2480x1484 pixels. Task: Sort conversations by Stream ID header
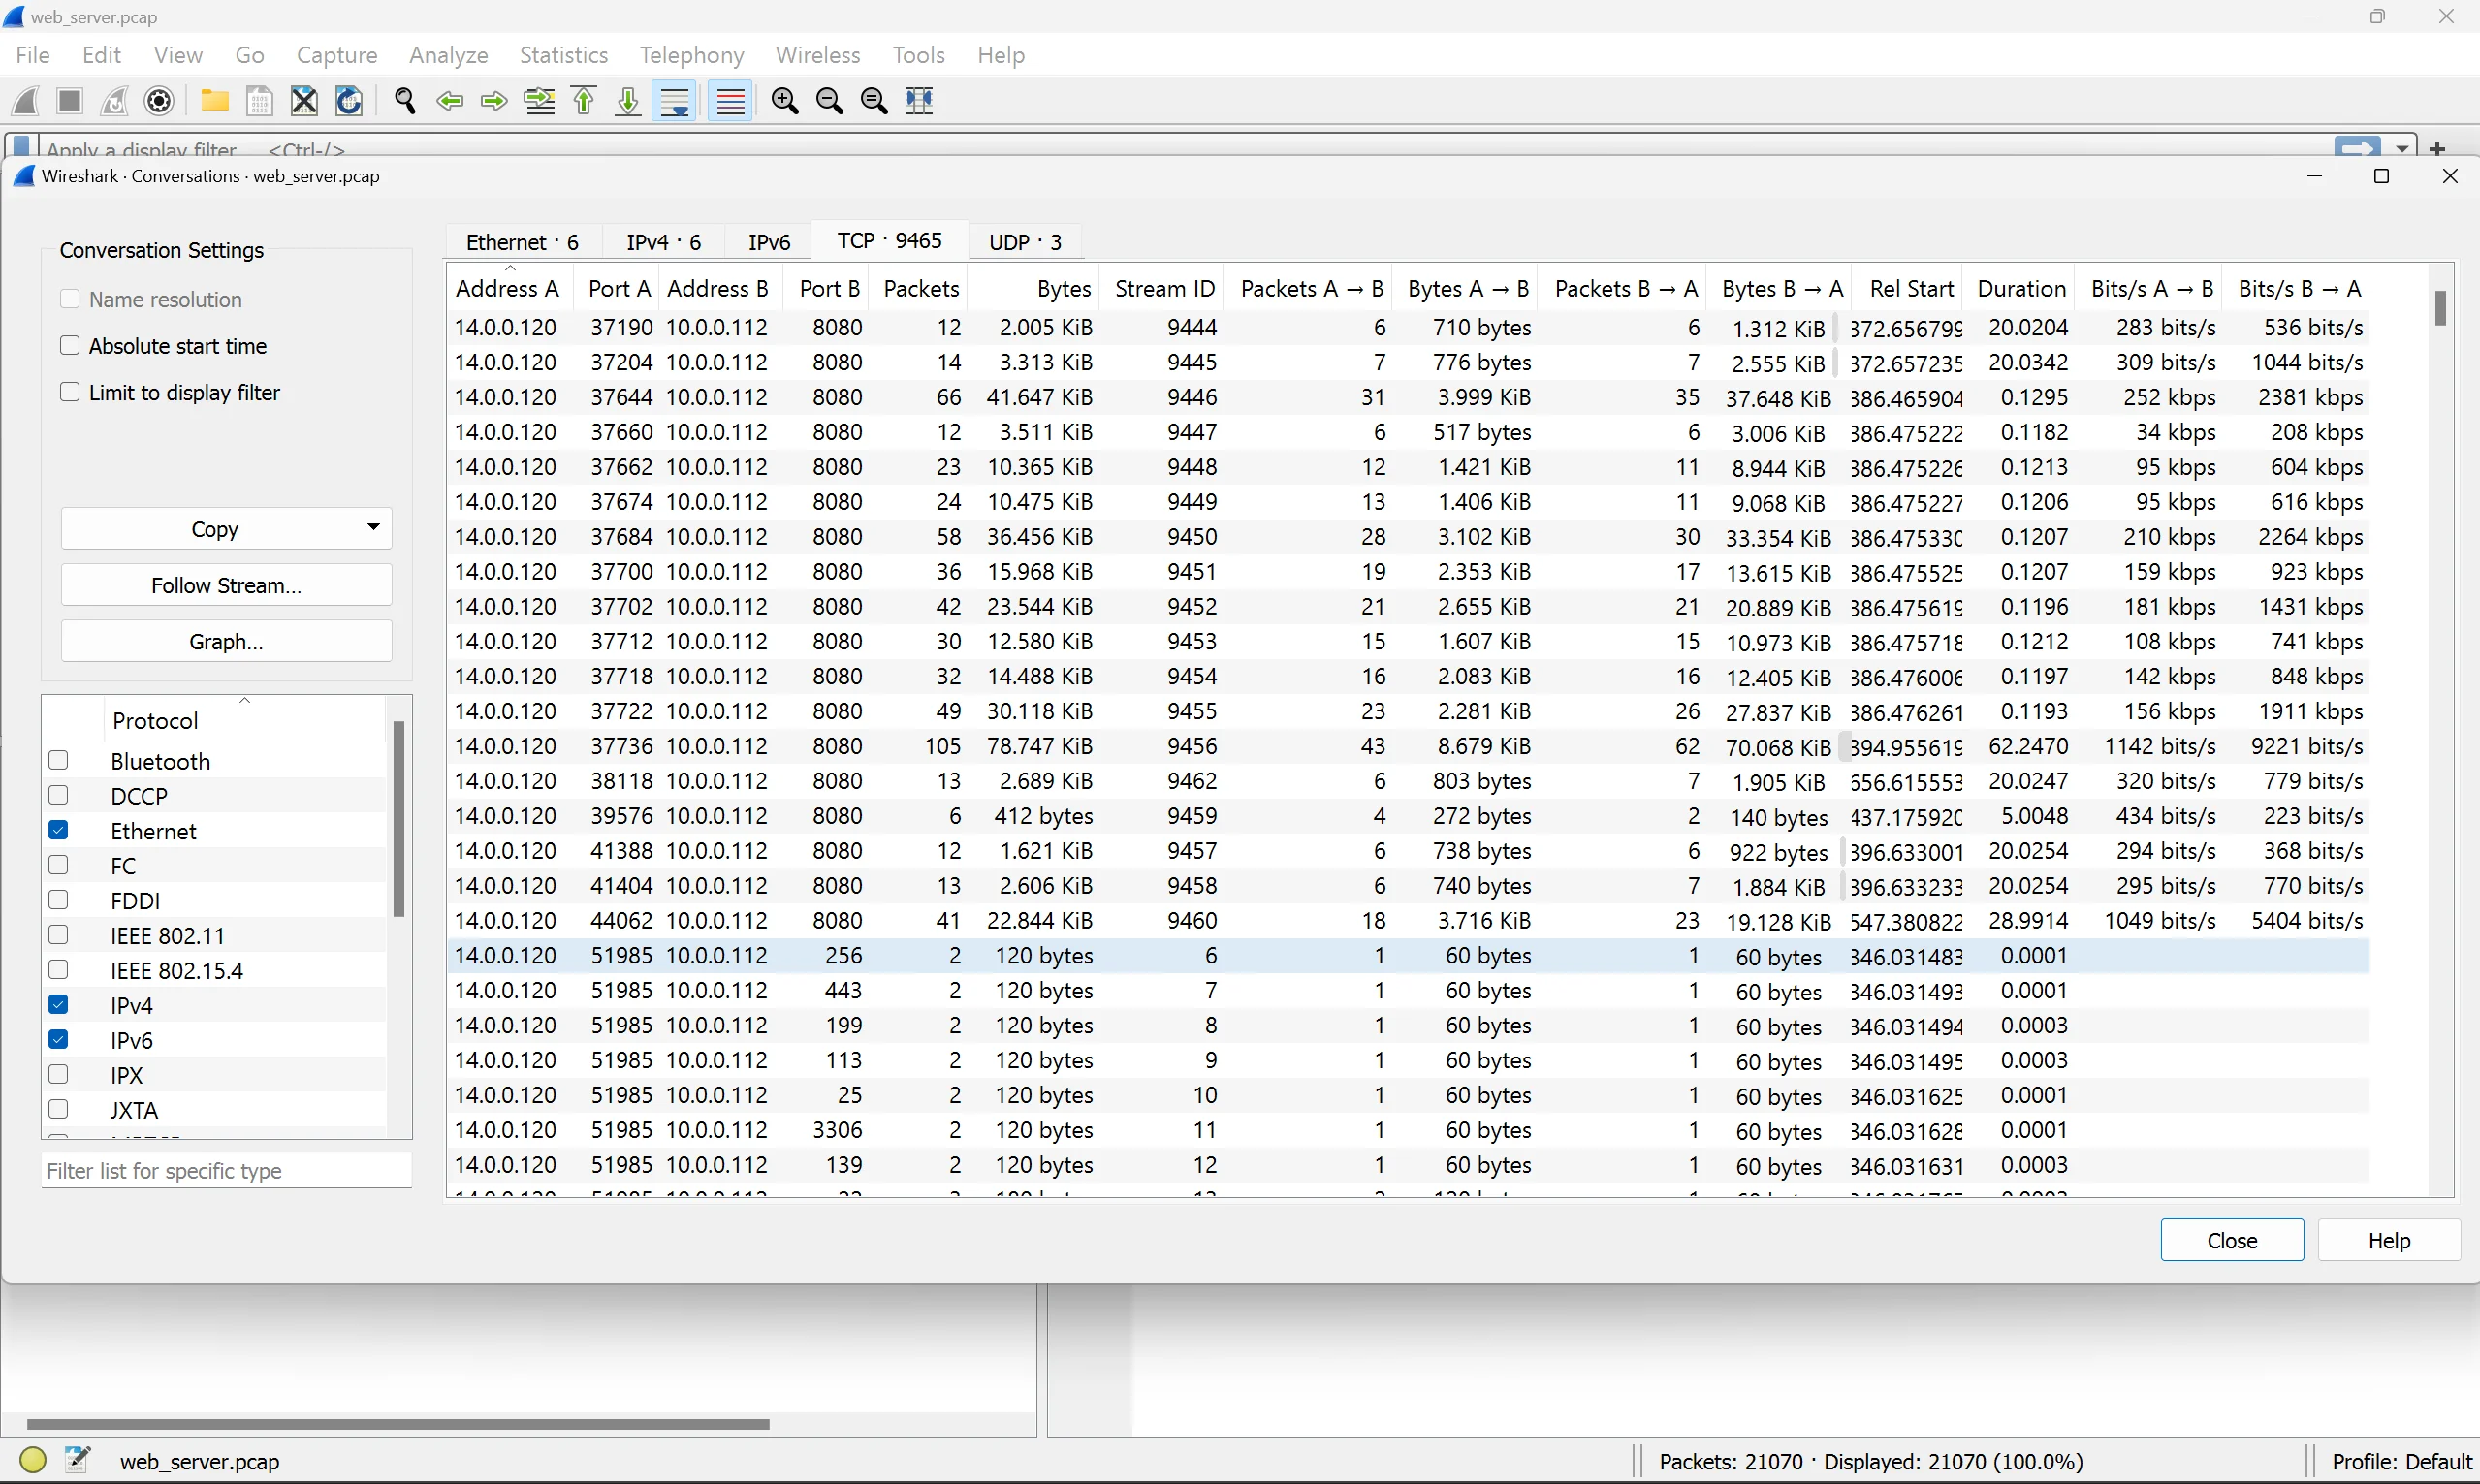click(1163, 288)
